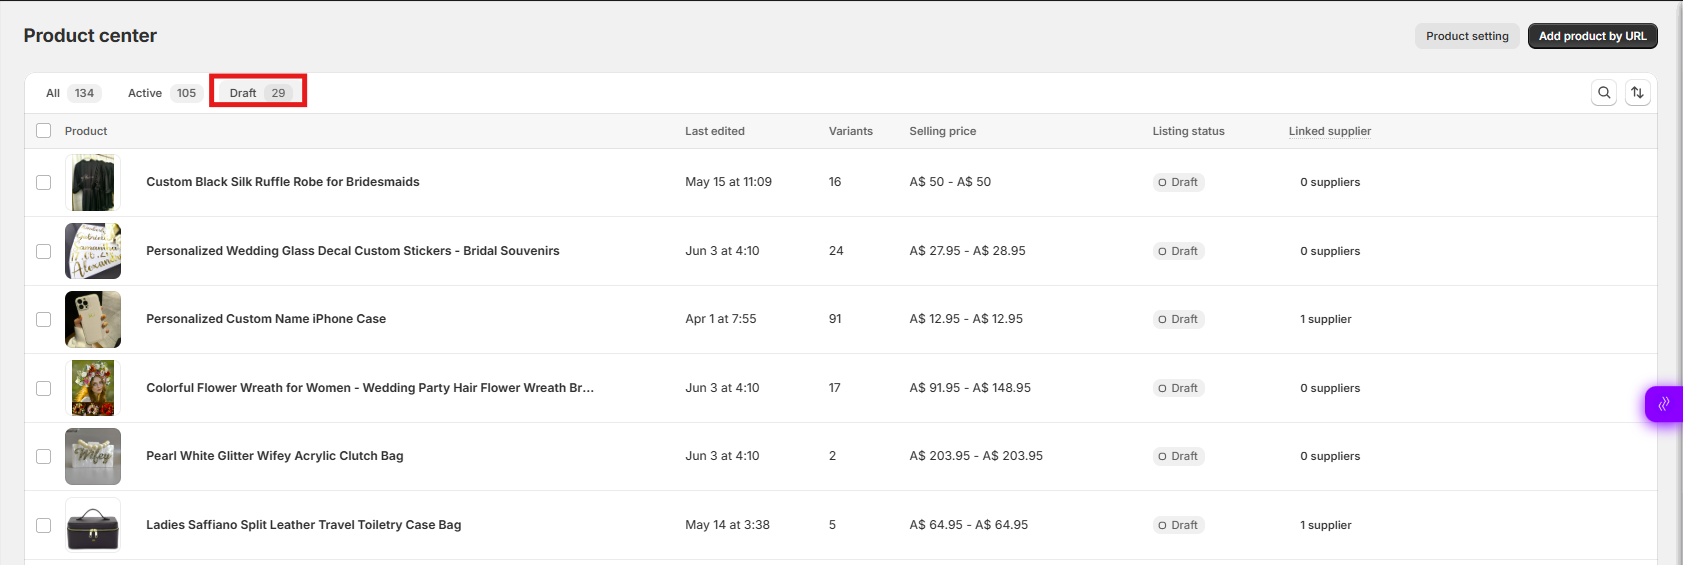Image resolution: width=1683 pixels, height=565 pixels.
Task: Open the Acrylic Clutch Bag thumbnail
Action: [93, 456]
